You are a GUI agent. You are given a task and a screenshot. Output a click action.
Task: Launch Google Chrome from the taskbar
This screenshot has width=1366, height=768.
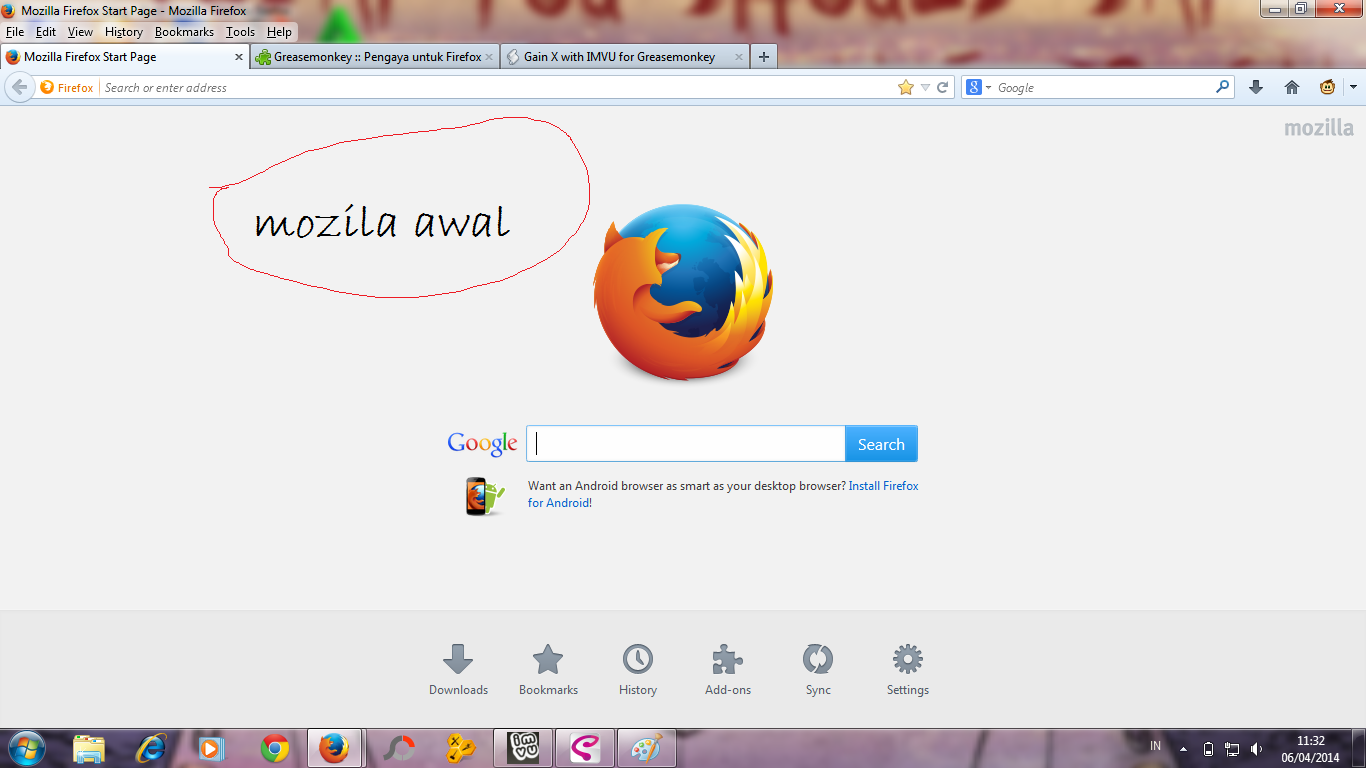[x=275, y=748]
